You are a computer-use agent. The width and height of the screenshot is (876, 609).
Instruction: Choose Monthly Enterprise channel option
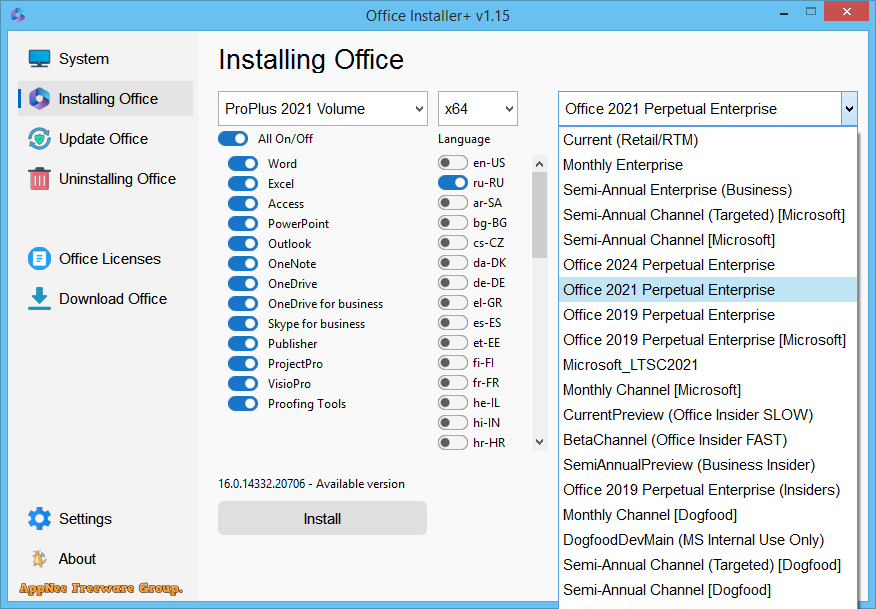click(707, 165)
